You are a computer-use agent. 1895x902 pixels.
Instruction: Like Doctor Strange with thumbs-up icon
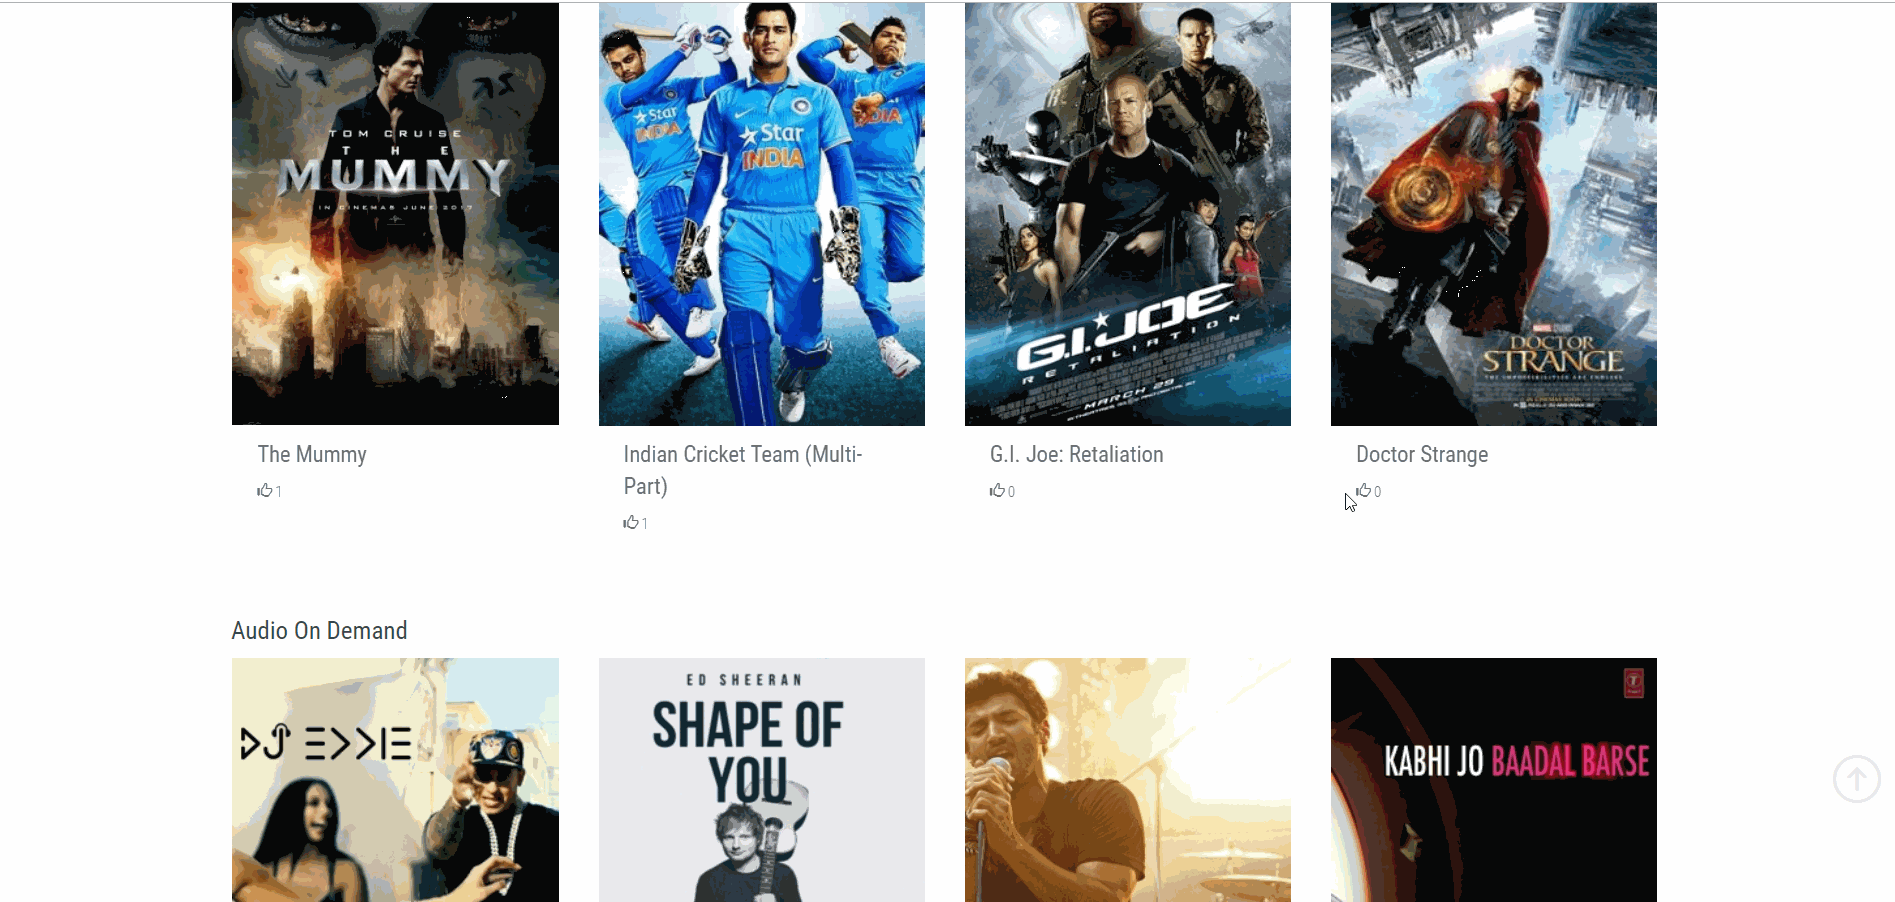point(1364,490)
